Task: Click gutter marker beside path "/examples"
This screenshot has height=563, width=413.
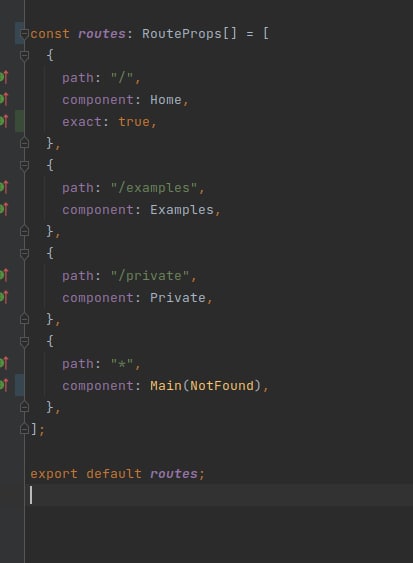Action: click(4, 187)
